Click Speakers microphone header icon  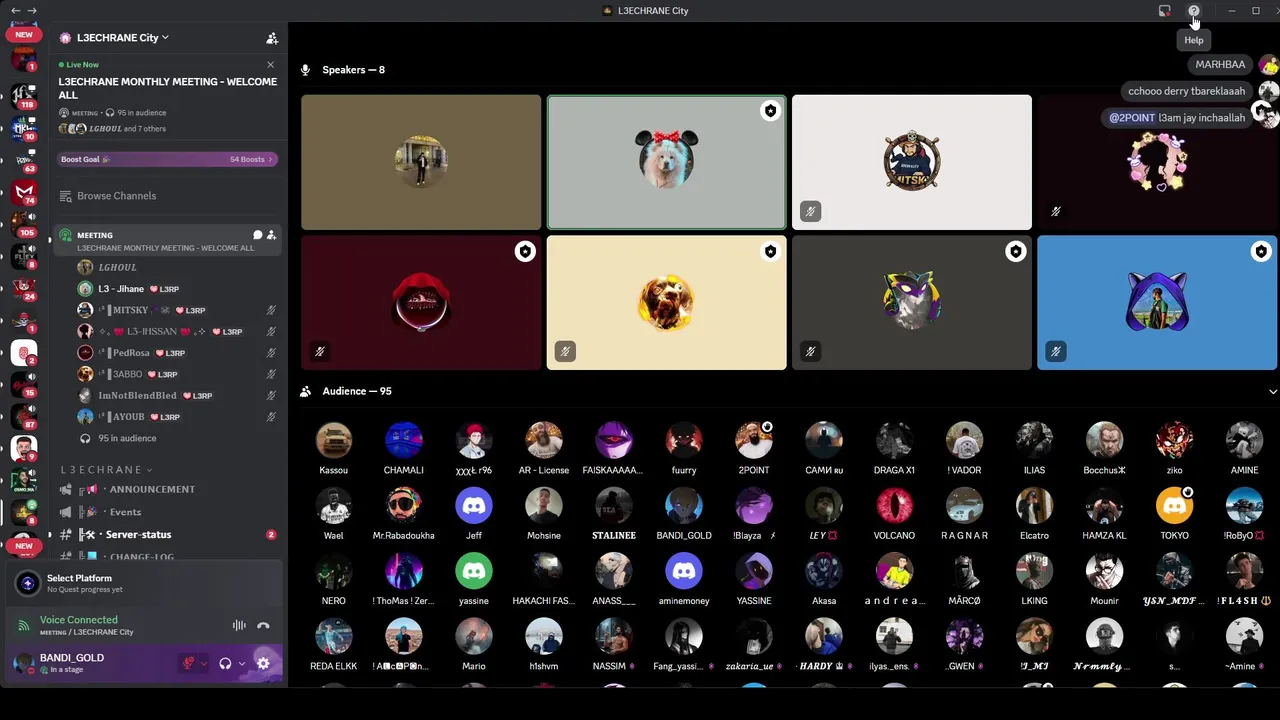(x=306, y=70)
